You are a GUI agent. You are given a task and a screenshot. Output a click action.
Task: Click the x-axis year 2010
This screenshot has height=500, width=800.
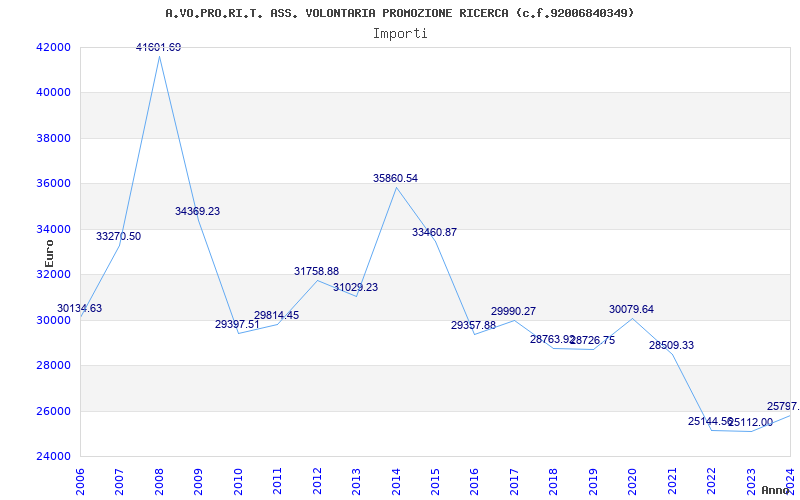point(238,481)
